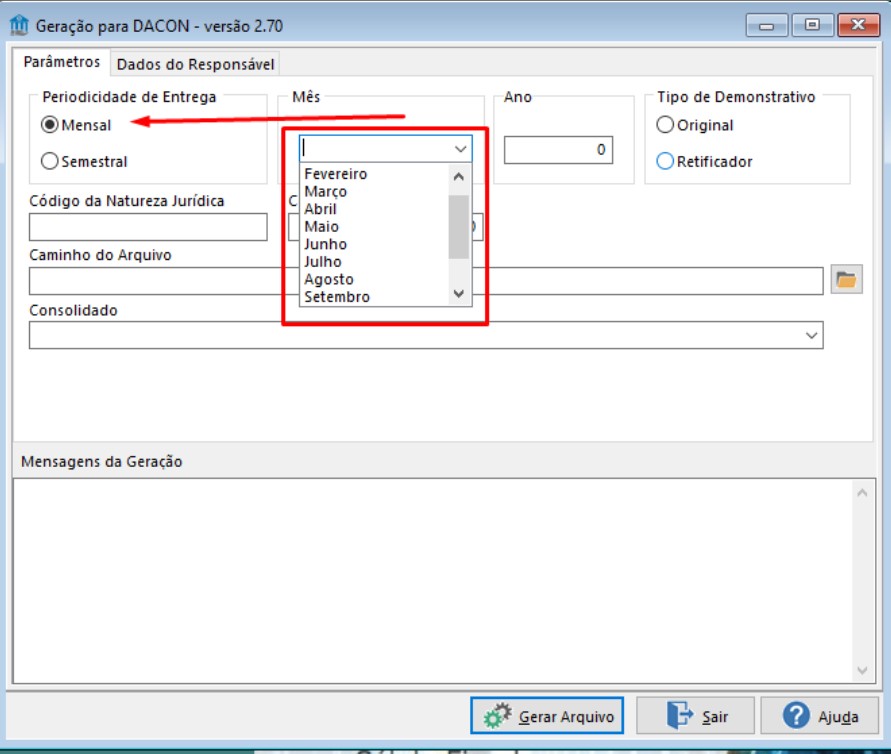Image resolution: width=891 pixels, height=754 pixels.
Task: Click messages area scroll up arrow
Action: click(862, 493)
